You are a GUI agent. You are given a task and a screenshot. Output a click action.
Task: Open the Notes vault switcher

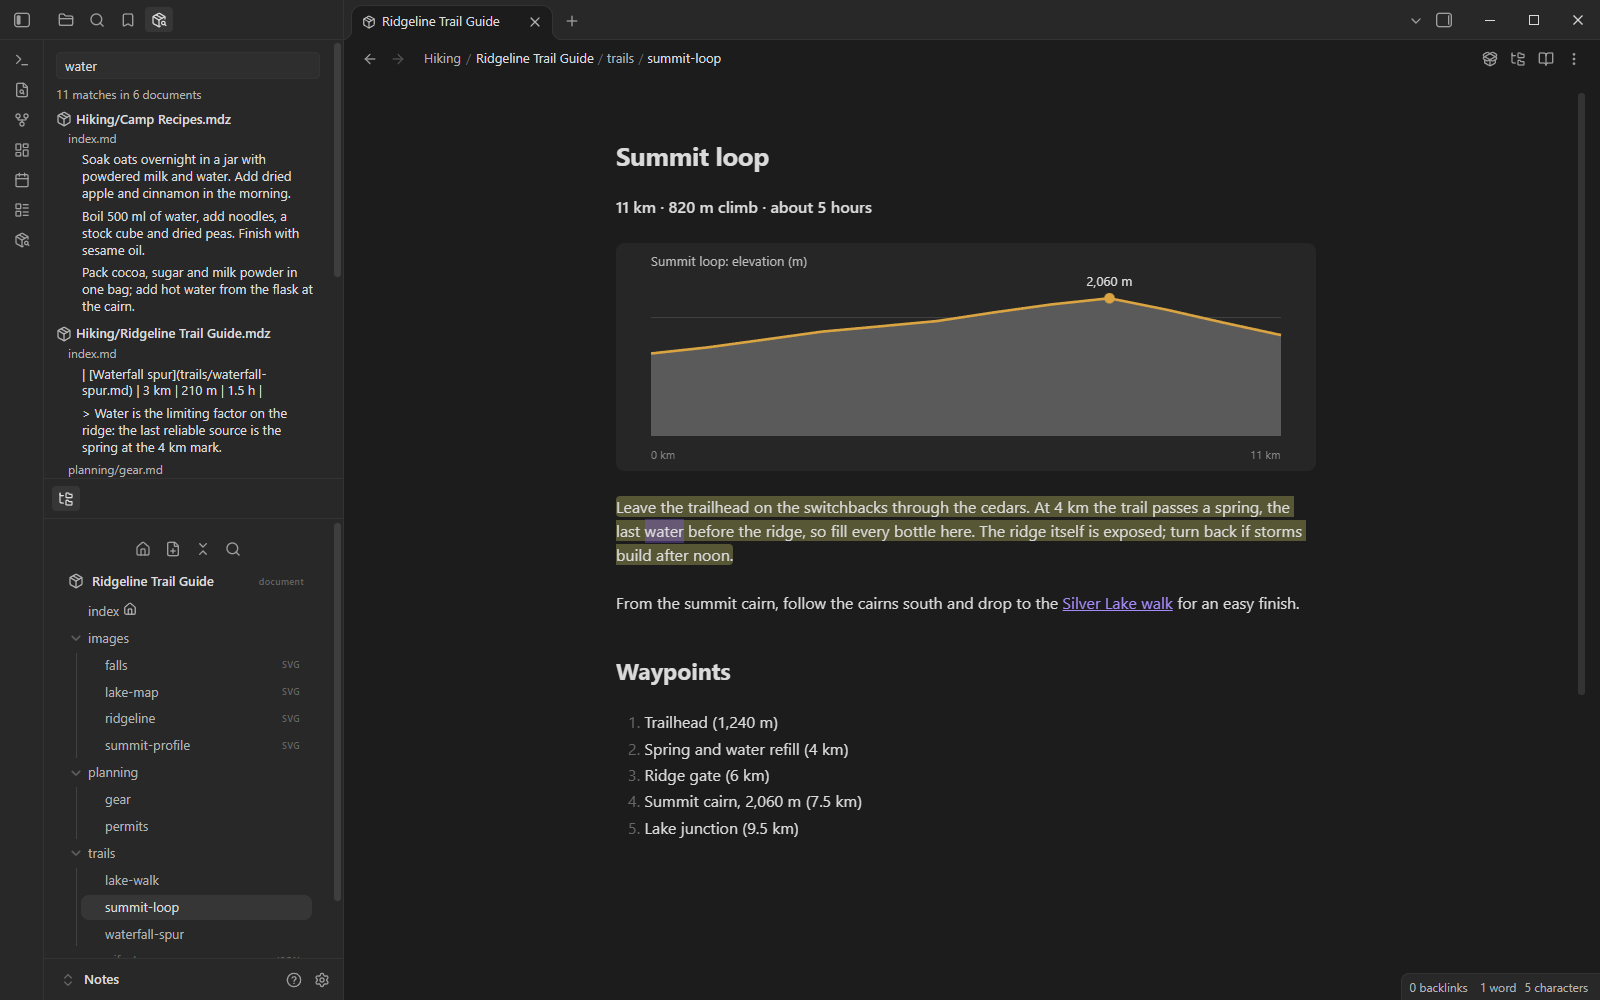pyautogui.click(x=91, y=980)
